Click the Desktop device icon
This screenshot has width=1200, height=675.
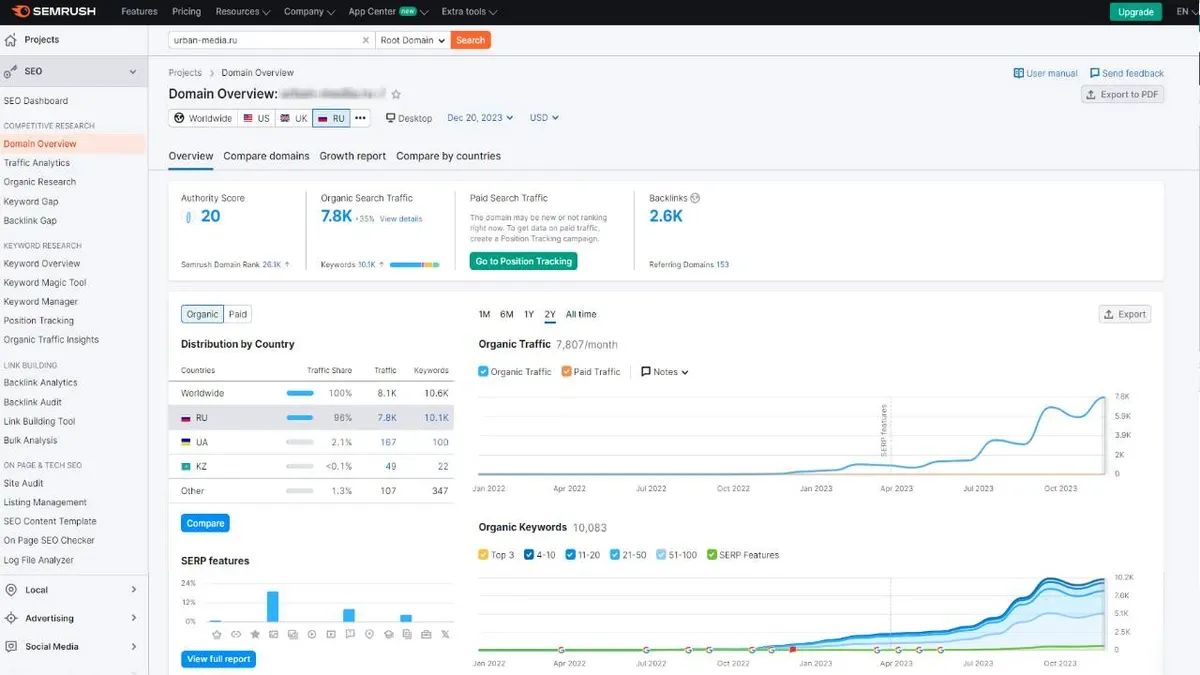tap(391, 118)
